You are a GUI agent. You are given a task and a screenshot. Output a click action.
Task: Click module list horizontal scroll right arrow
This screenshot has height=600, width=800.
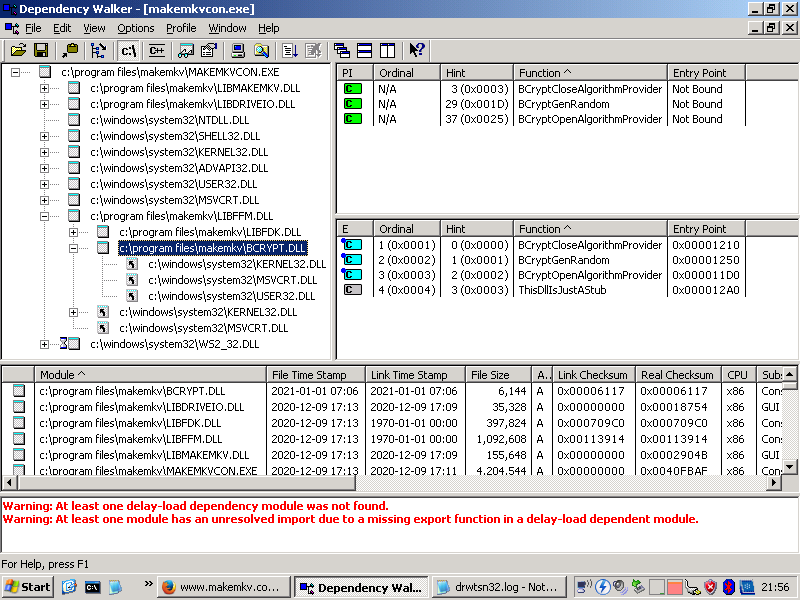pyautogui.click(x=774, y=482)
